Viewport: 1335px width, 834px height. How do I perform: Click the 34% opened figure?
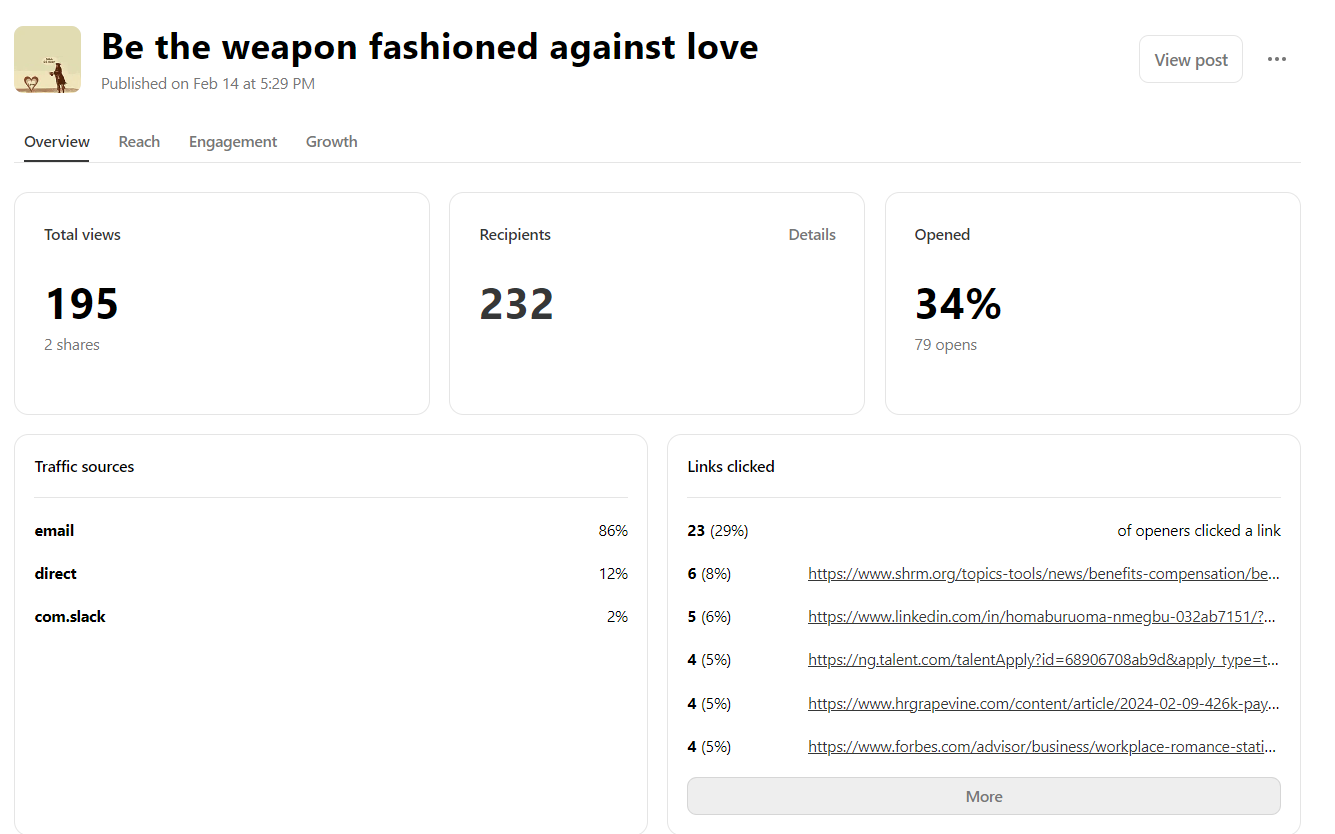(957, 304)
